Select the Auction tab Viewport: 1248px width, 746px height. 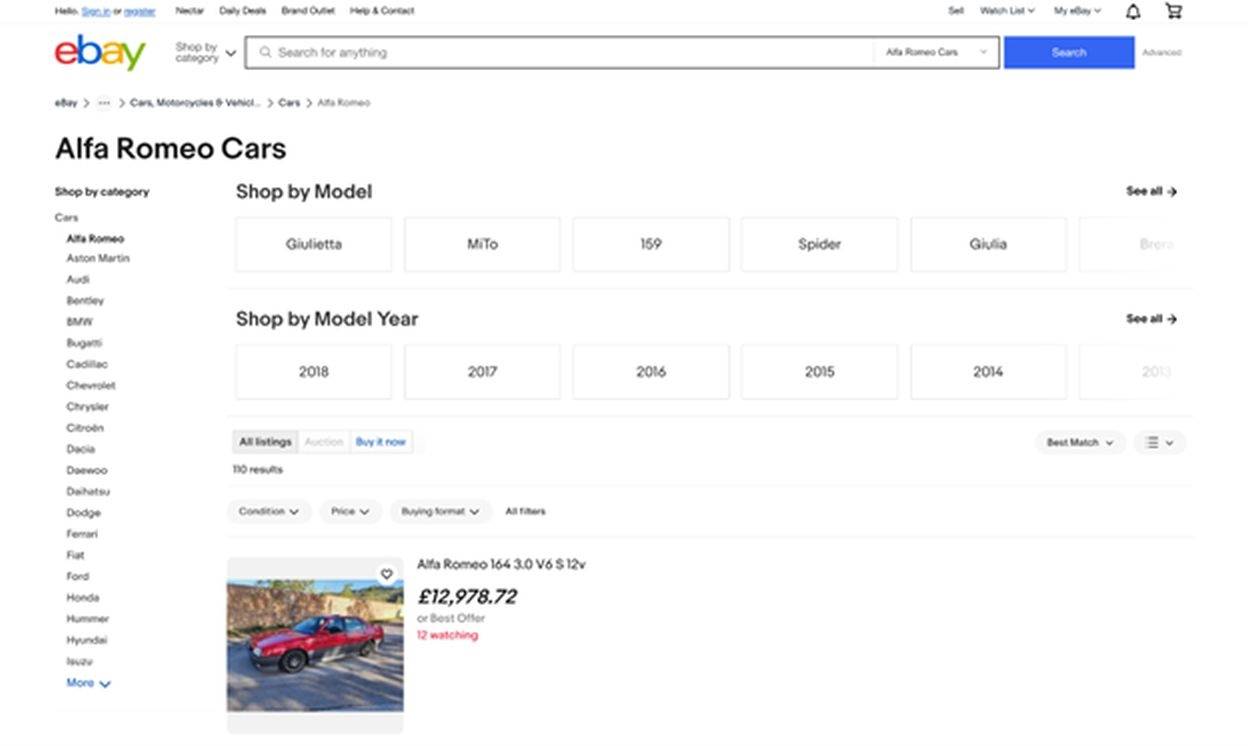[x=324, y=442]
